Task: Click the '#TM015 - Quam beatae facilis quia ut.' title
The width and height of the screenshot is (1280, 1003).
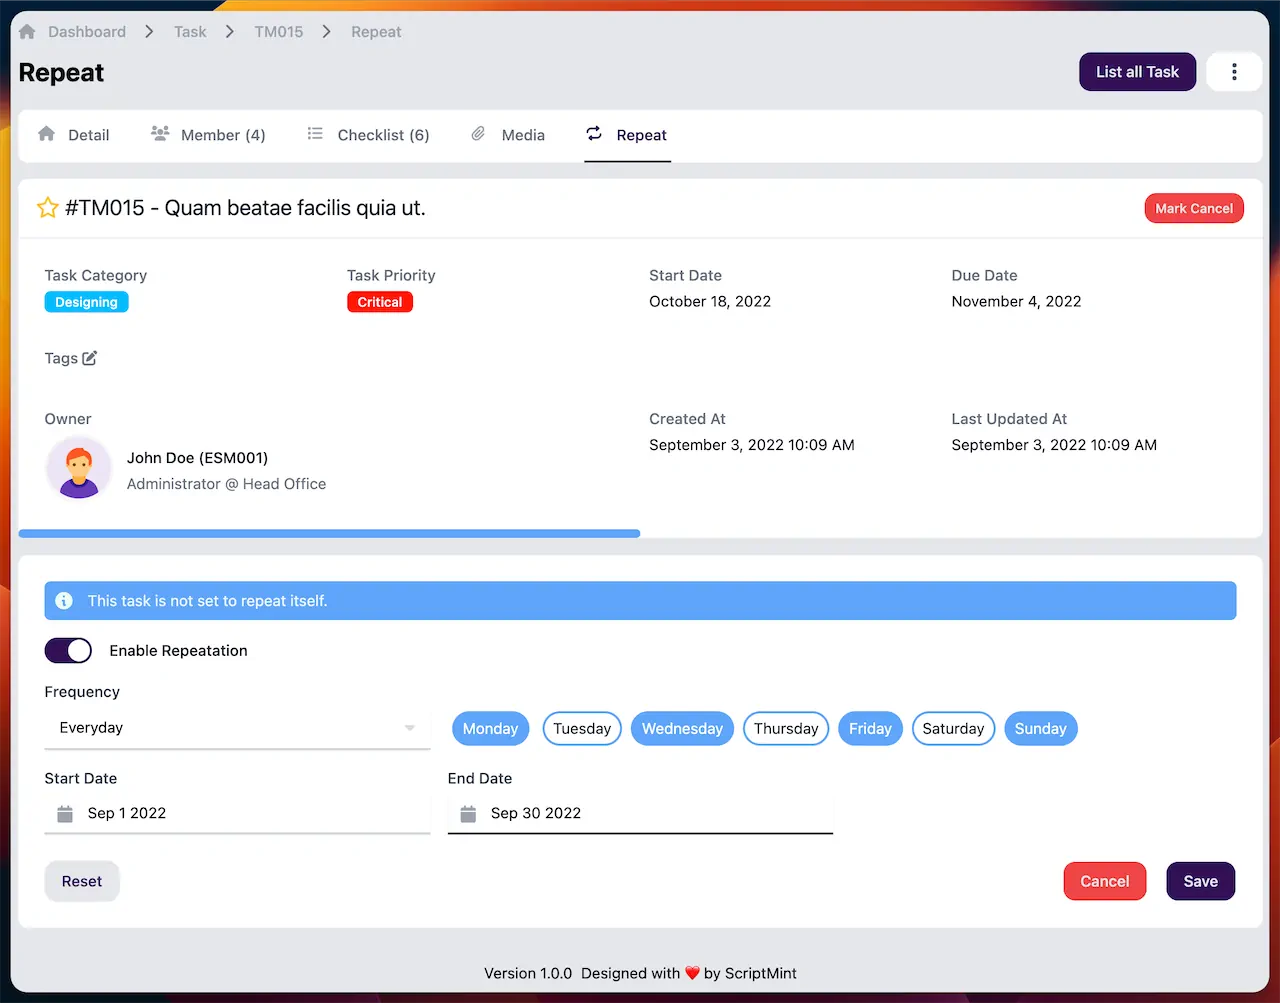Action: (x=245, y=208)
